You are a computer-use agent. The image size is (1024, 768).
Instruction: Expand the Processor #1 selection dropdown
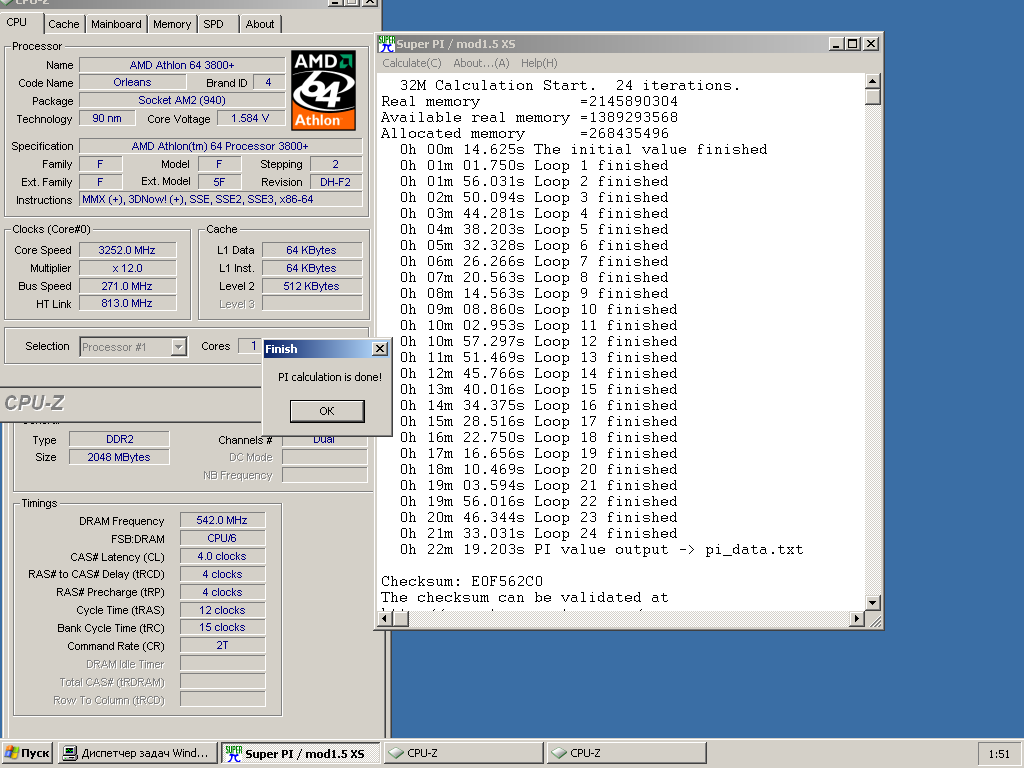click(179, 347)
